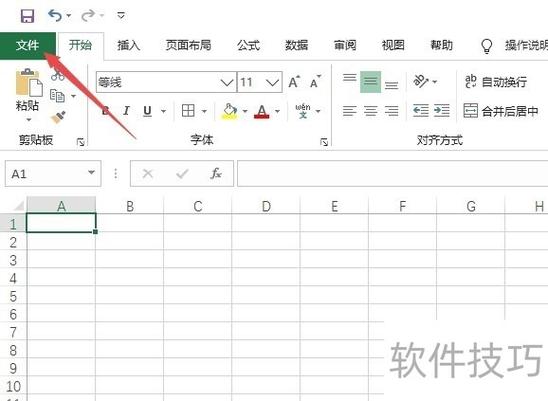The height and width of the screenshot is (401, 548).
Task: Open the 视图 (View) tab
Action: tap(393, 45)
